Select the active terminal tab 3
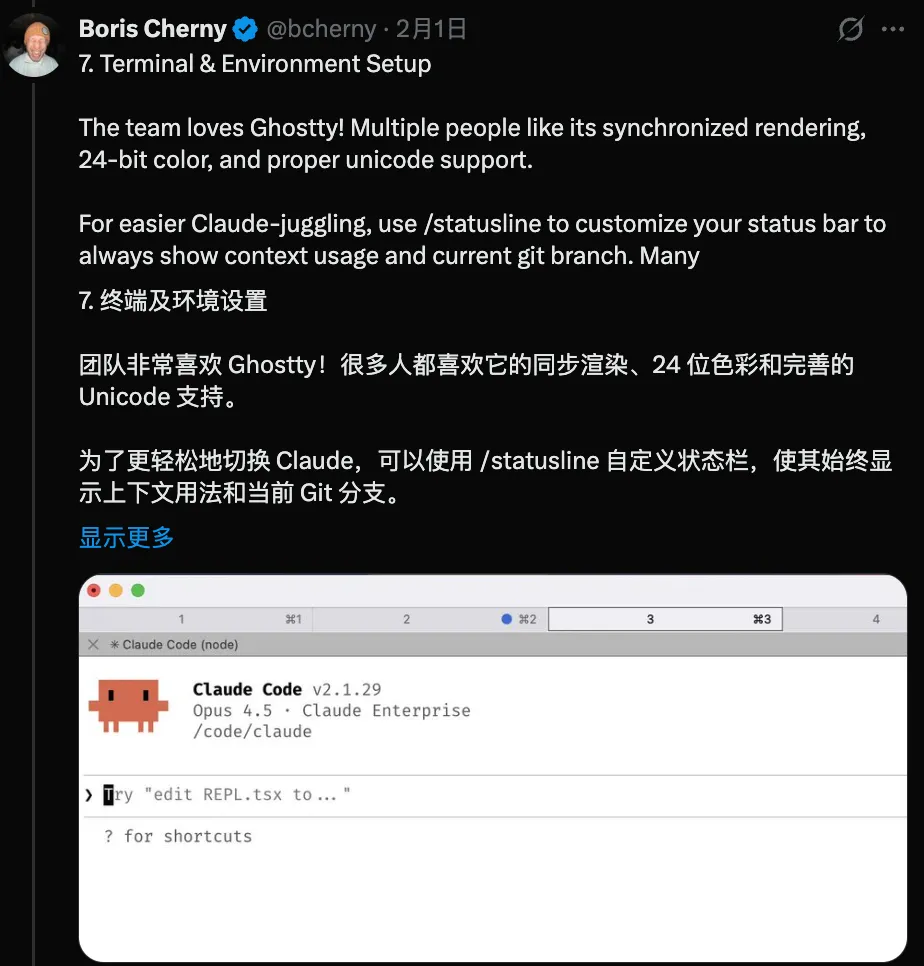 click(665, 619)
